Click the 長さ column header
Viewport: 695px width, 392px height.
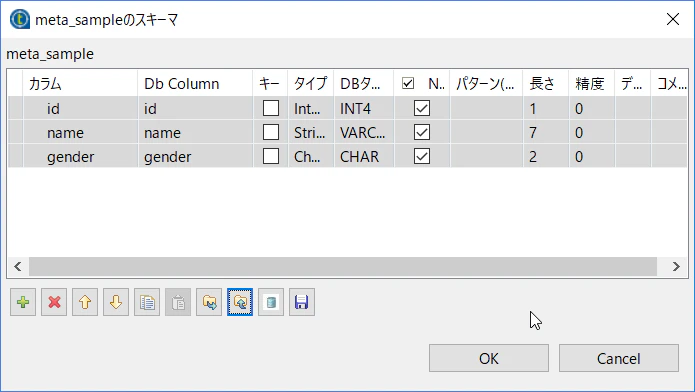[546, 83]
